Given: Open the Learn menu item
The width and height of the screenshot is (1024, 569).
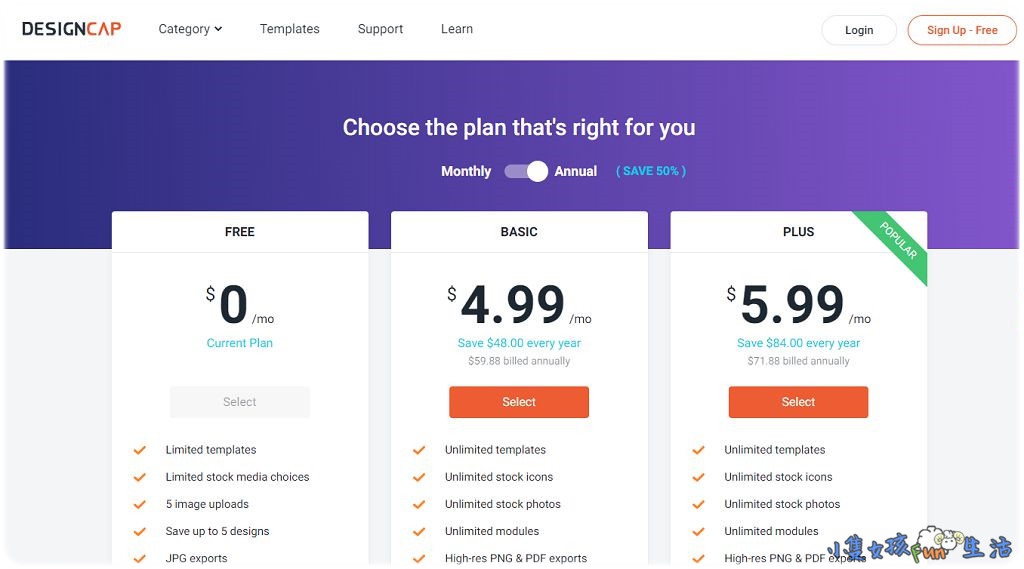Looking at the screenshot, I should [457, 29].
